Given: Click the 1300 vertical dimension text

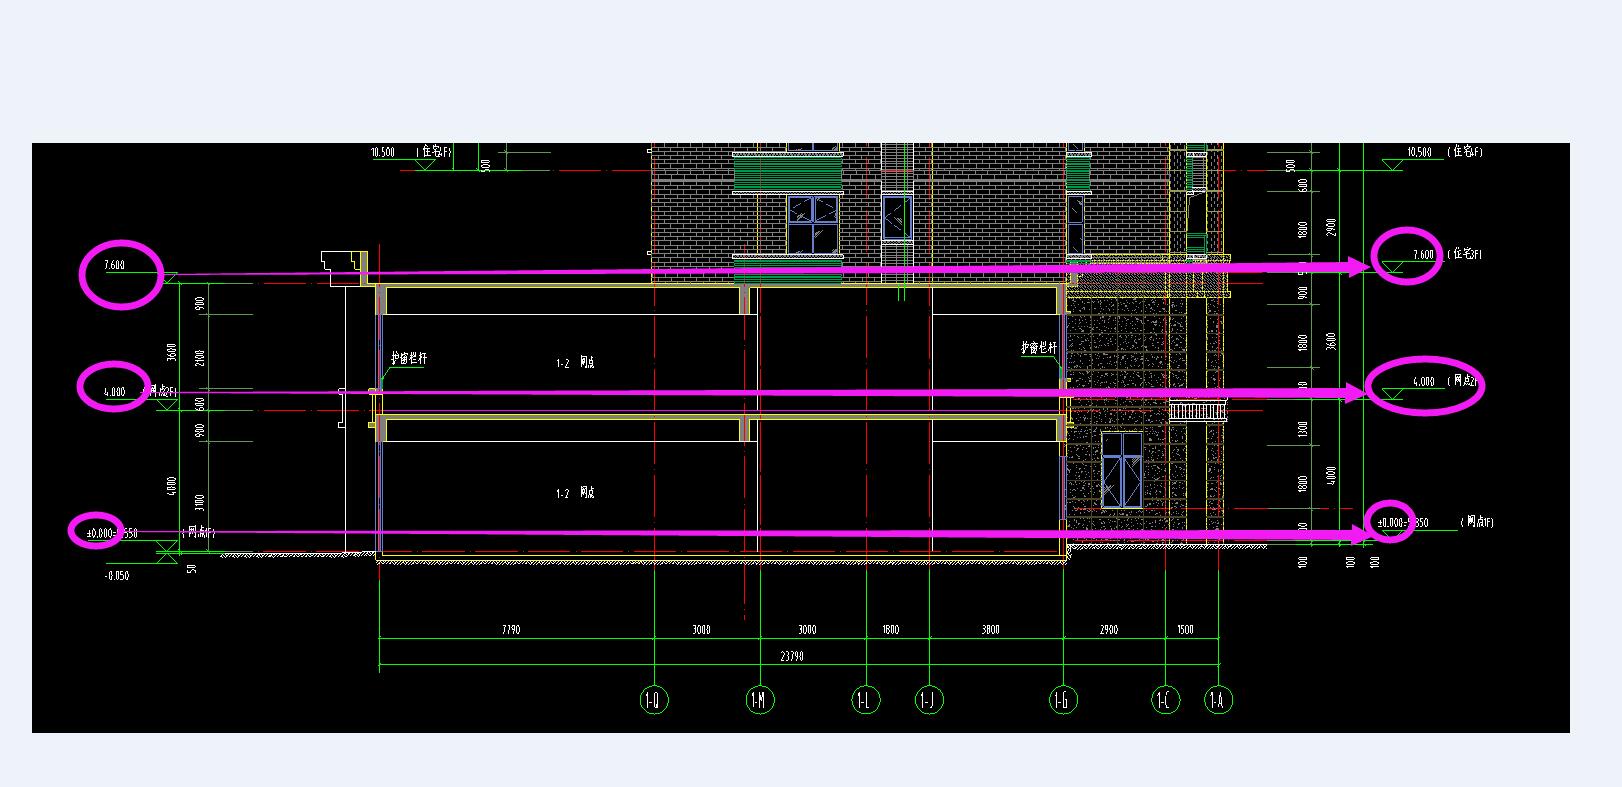Looking at the screenshot, I should click(1303, 431).
